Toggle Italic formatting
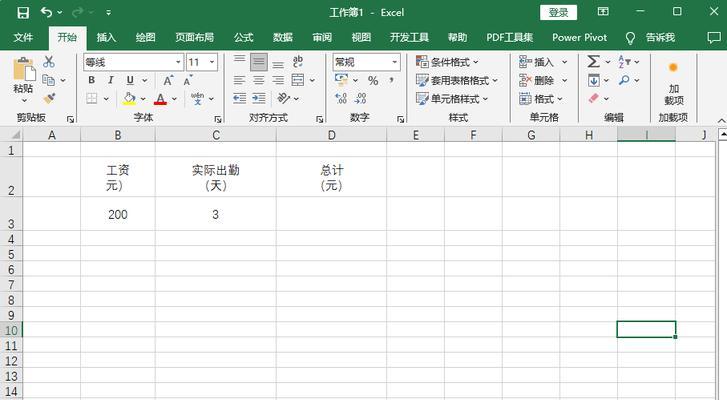727x400 pixels. pyautogui.click(x=110, y=80)
